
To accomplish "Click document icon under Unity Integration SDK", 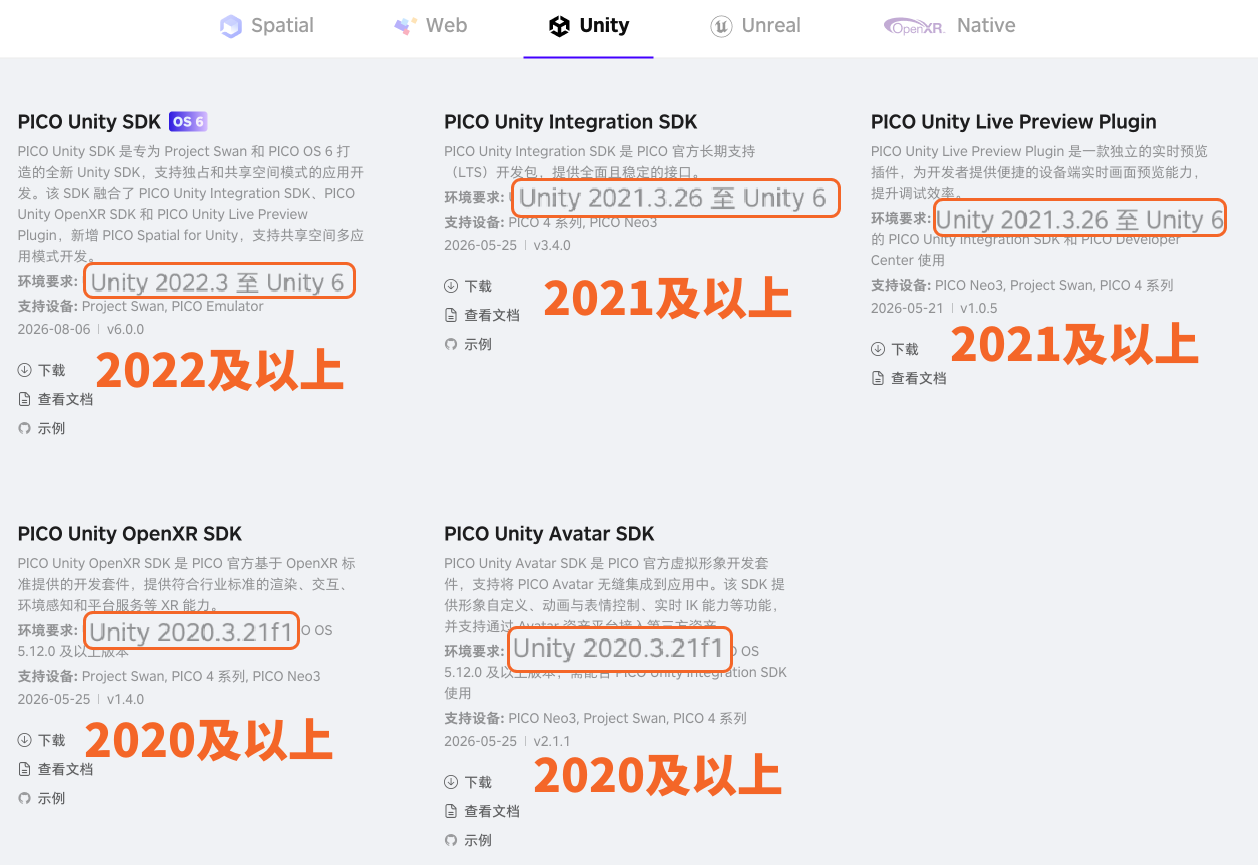I will click(451, 315).
